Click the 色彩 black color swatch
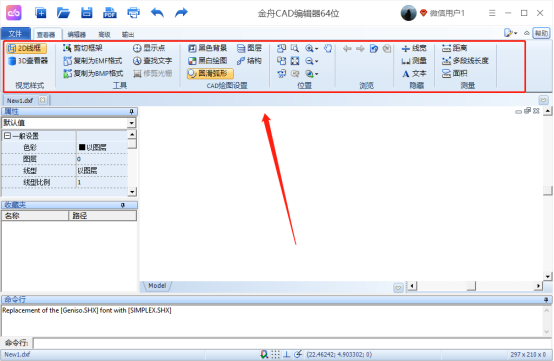This screenshot has height=361, width=554. (82, 147)
